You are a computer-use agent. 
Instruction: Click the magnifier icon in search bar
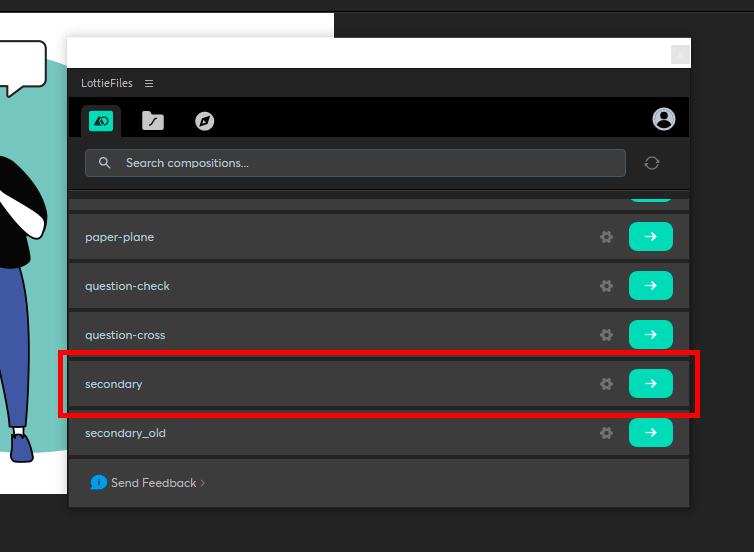tap(105, 163)
